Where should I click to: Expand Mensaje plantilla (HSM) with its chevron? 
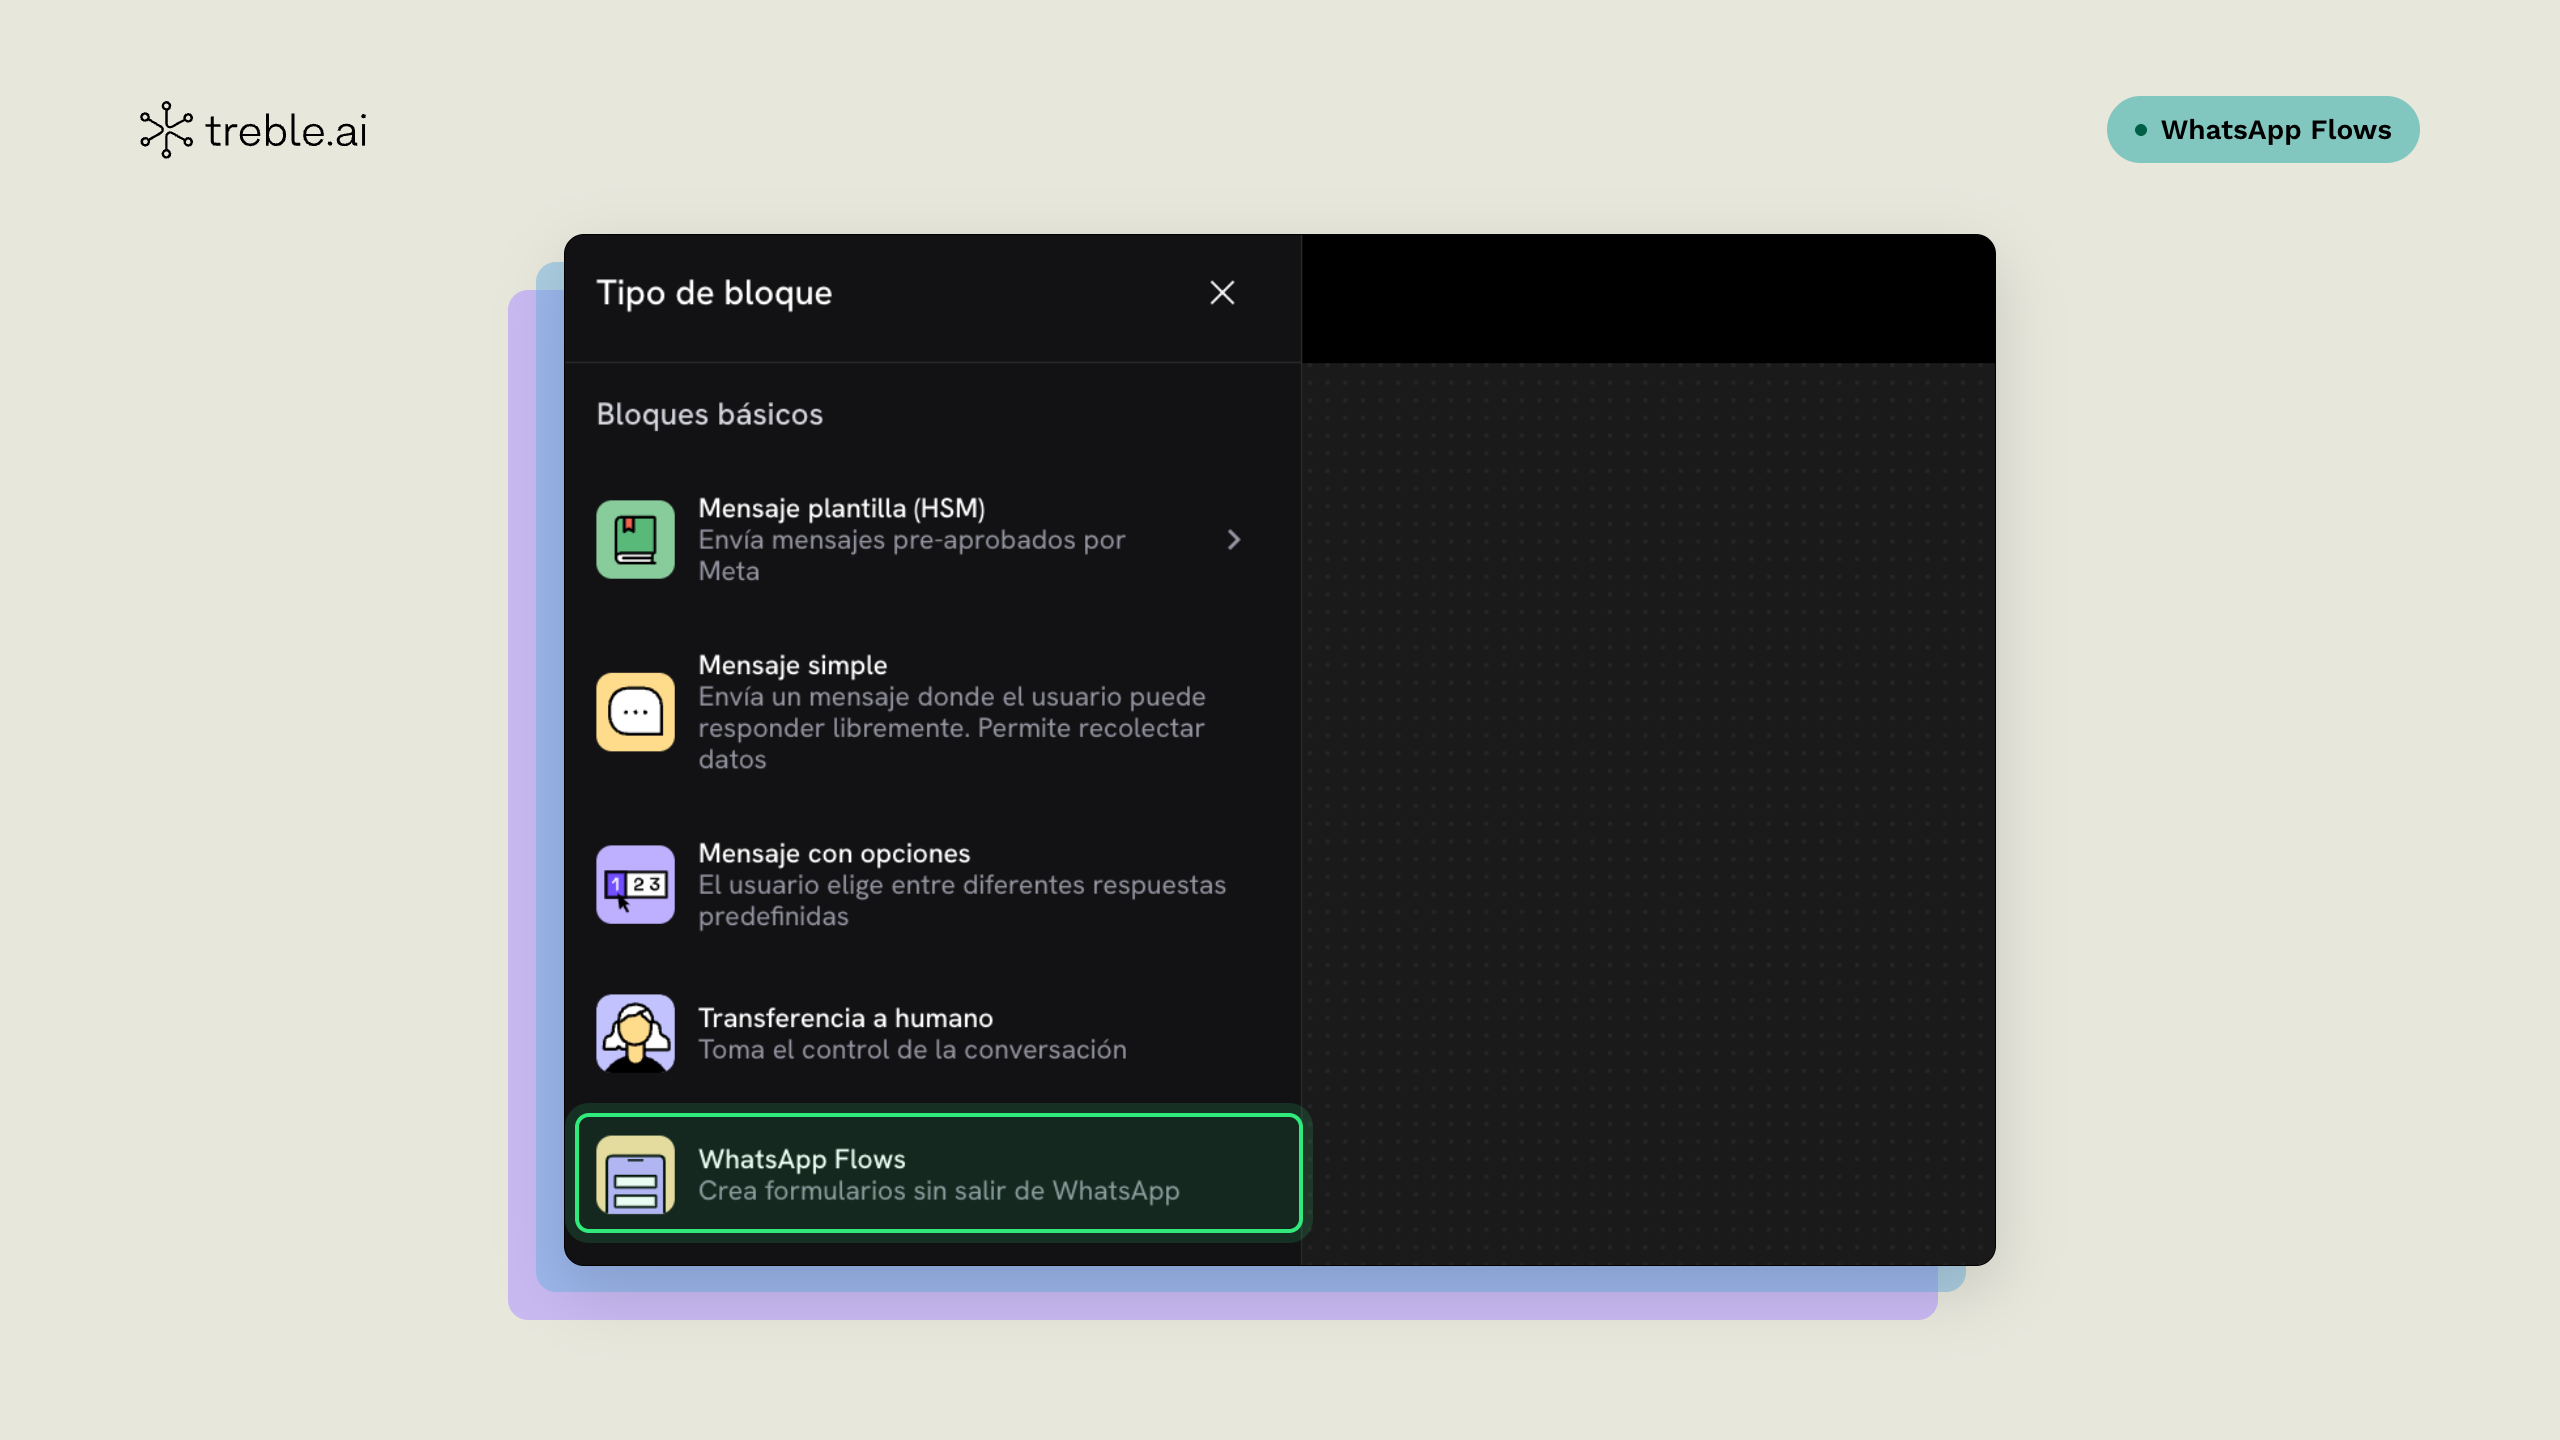coord(1234,540)
